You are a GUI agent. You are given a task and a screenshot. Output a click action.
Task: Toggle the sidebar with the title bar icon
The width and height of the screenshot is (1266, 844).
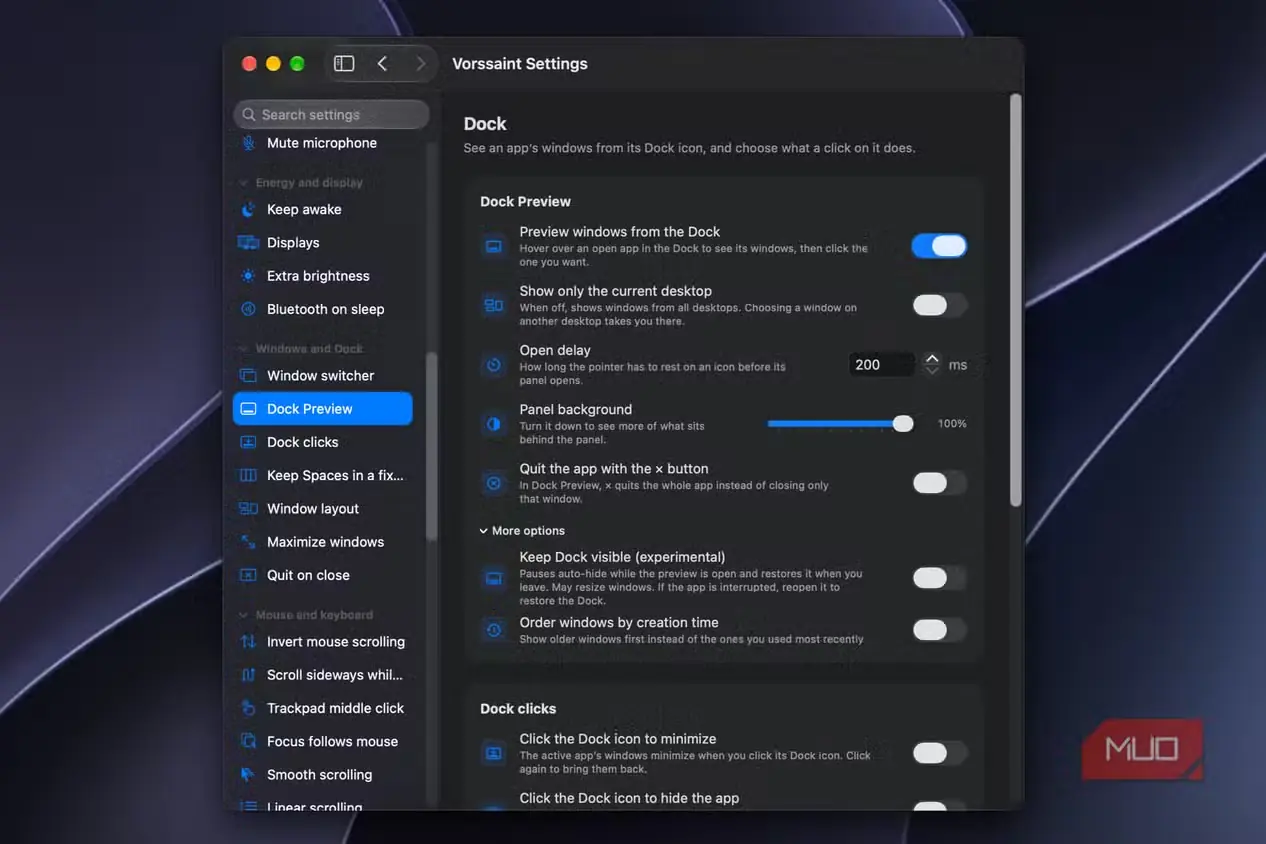(344, 63)
